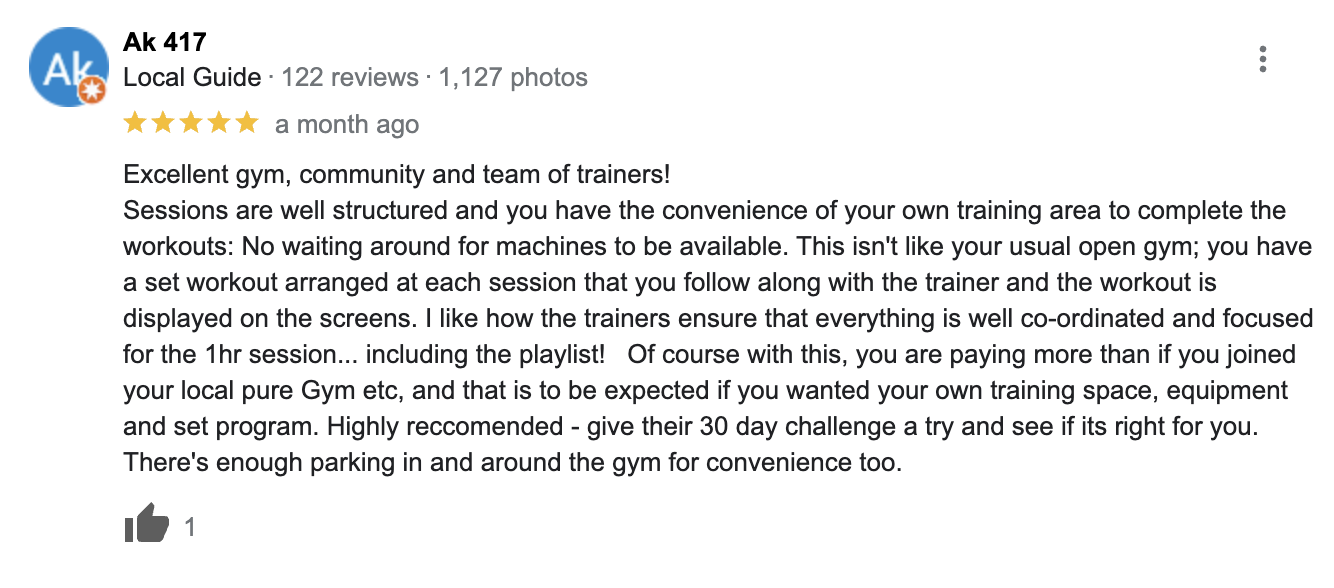This screenshot has height=588, width=1334.
Task: Click the Local Guide label
Action: 192,78
